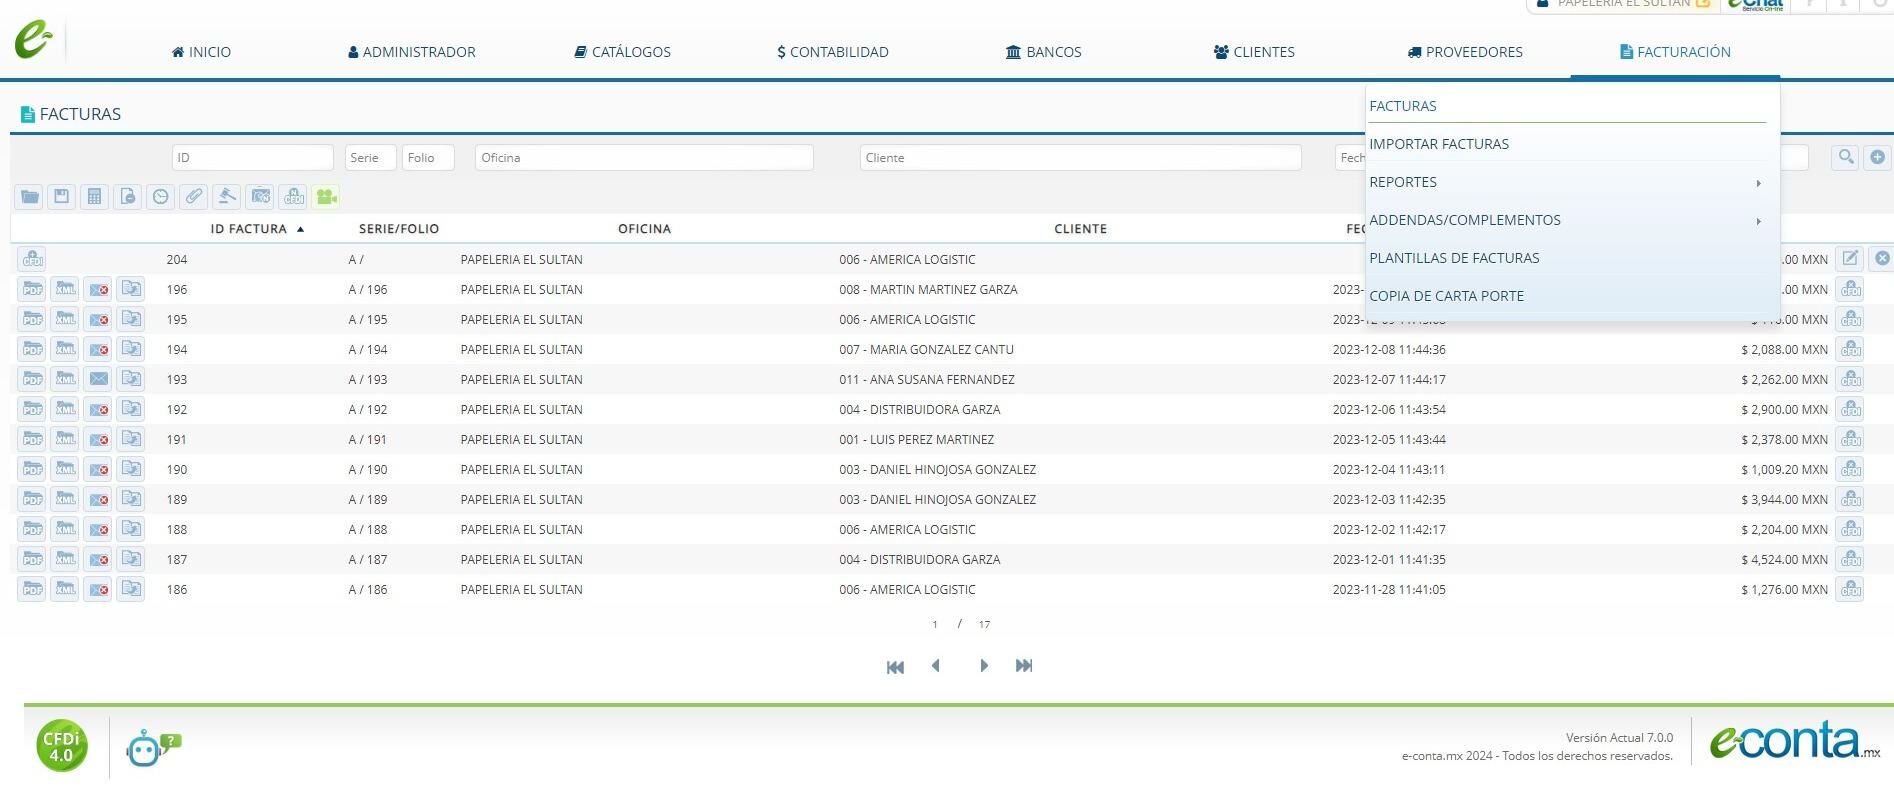Click the open folder toolbar icon

point(29,197)
